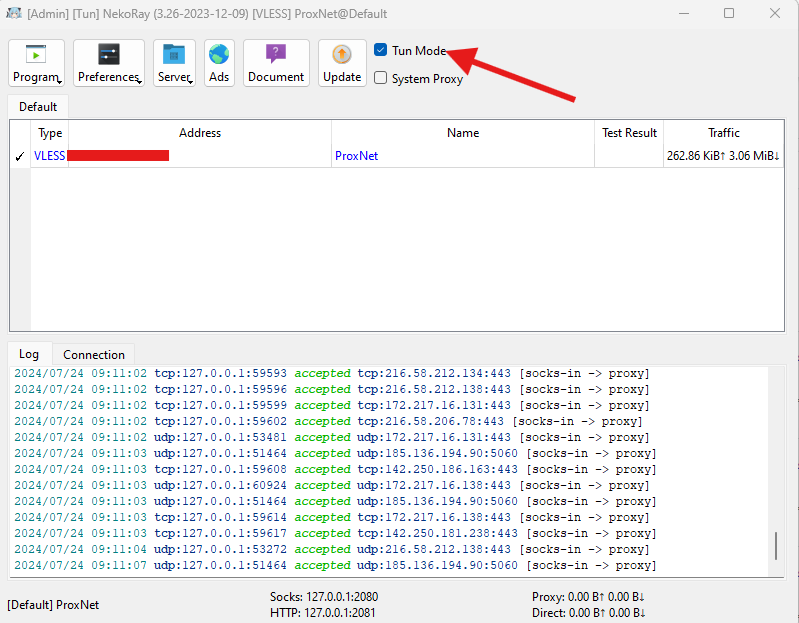
Task: Open the Preferences toolbar button
Action: [x=109, y=63]
